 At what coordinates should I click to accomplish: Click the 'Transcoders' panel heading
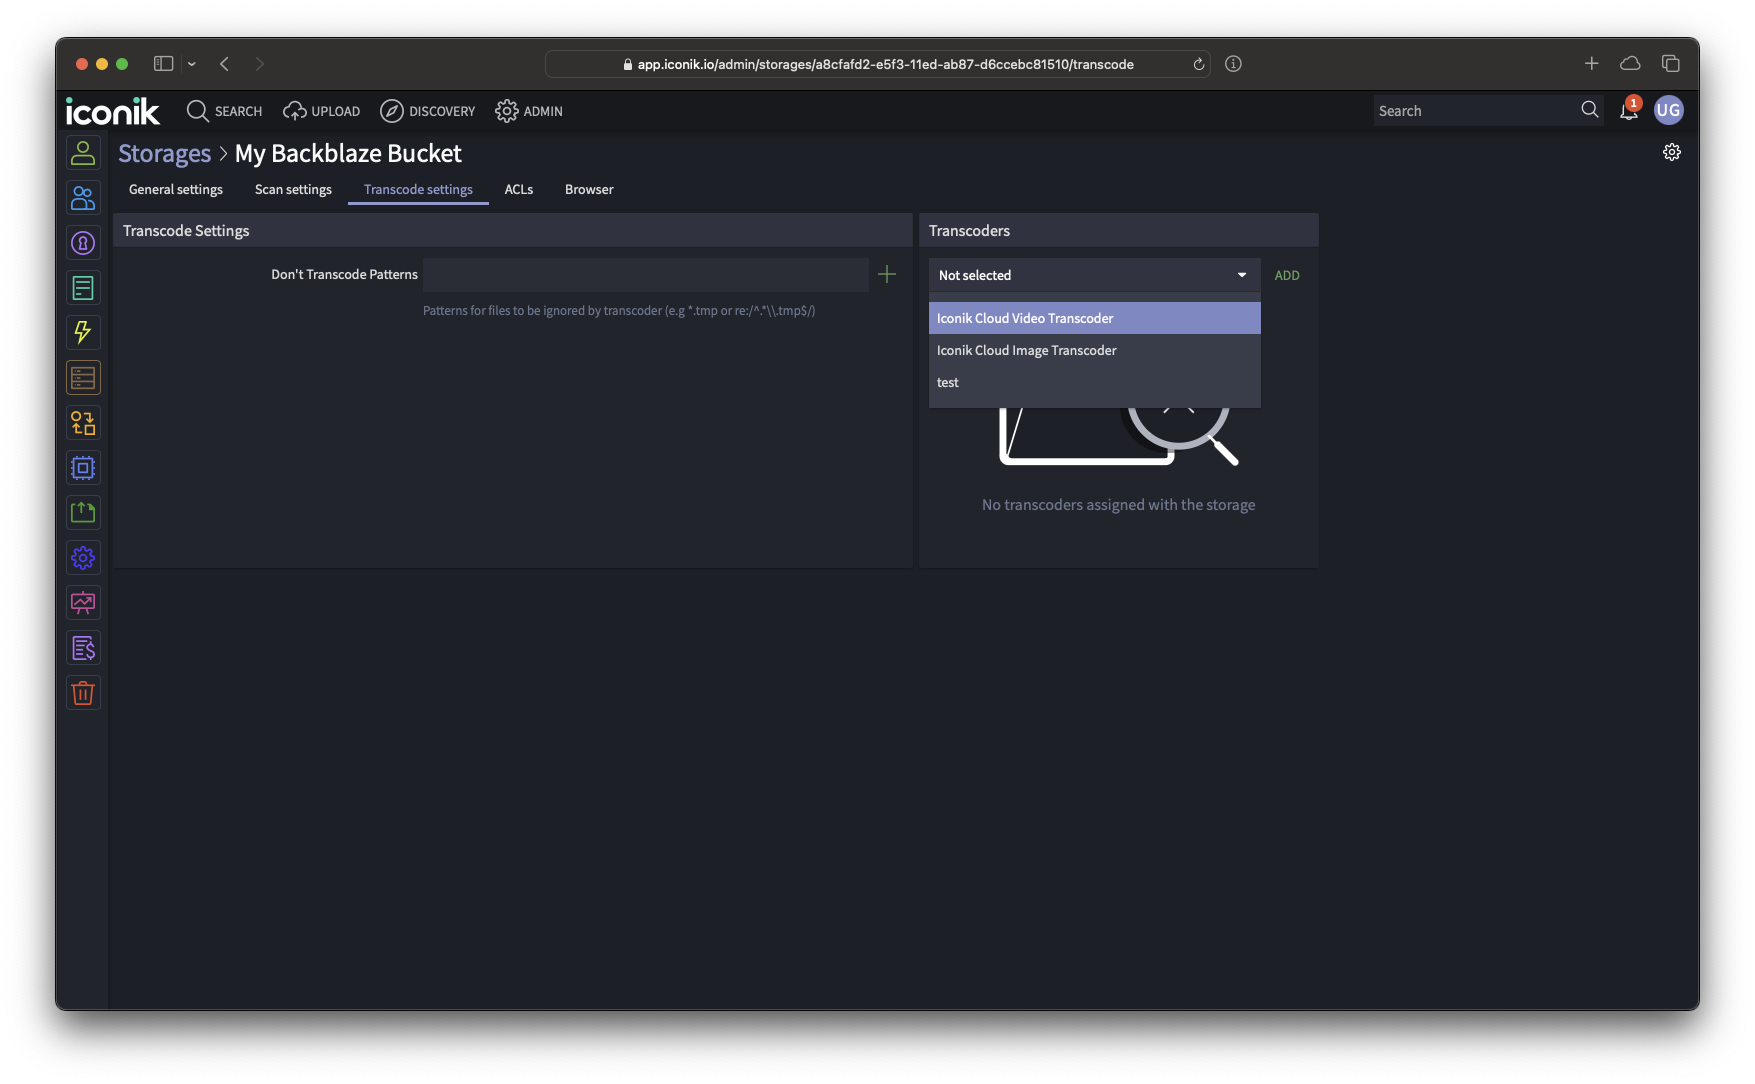[x=969, y=230]
